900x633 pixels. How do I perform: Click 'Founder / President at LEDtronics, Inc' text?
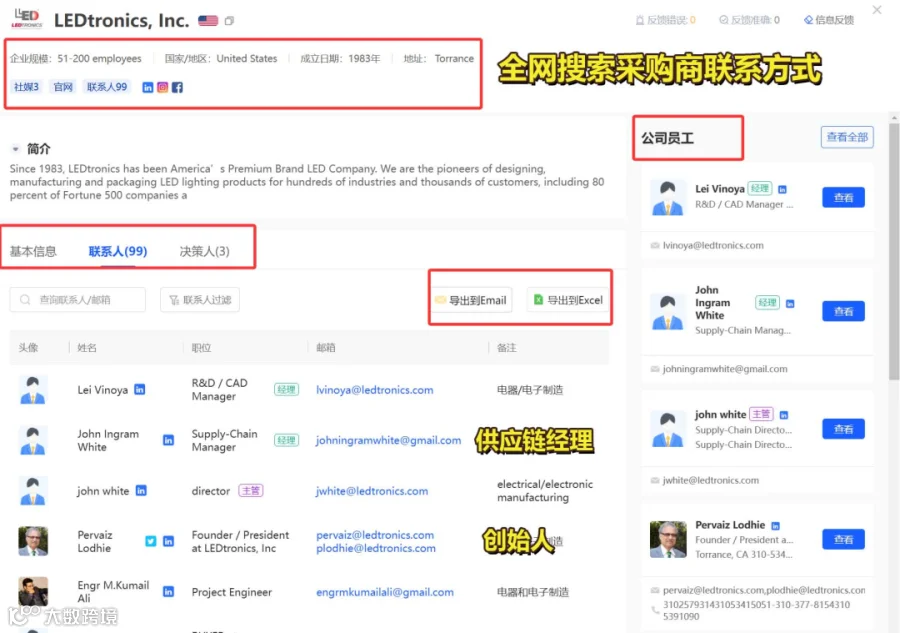point(240,541)
